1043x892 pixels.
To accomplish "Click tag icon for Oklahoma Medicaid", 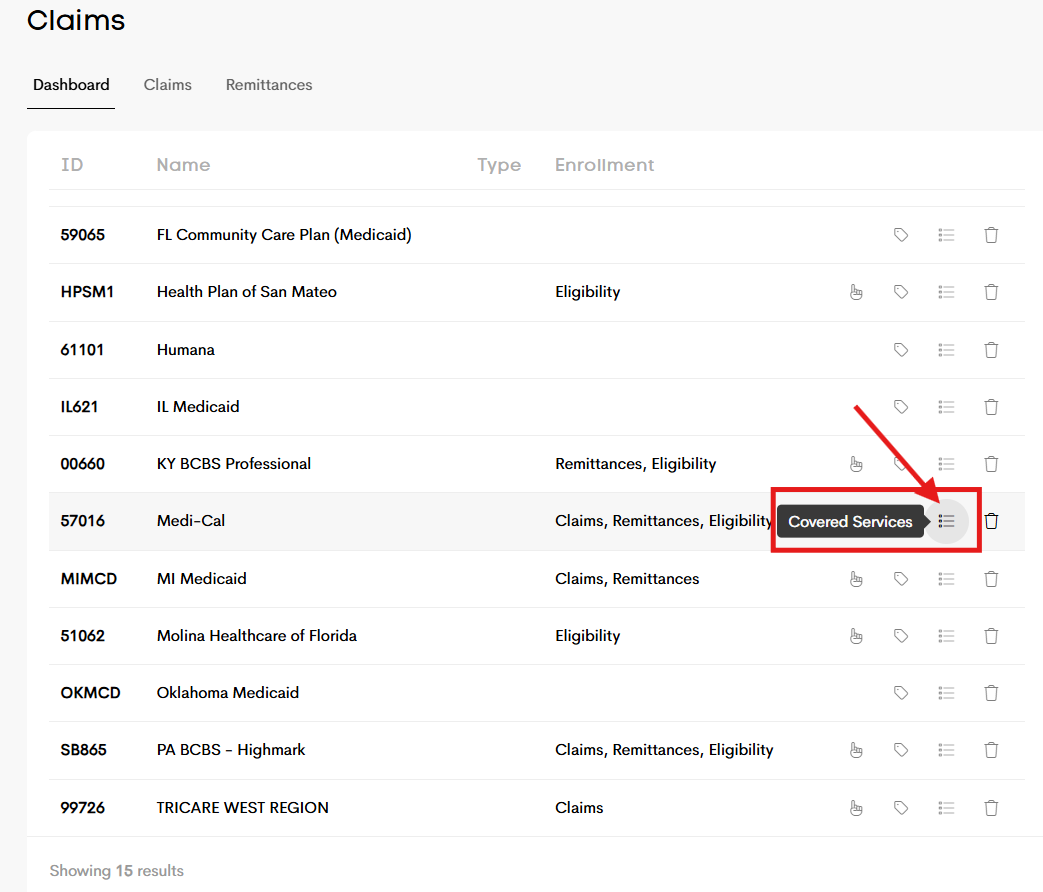I will [x=901, y=693].
